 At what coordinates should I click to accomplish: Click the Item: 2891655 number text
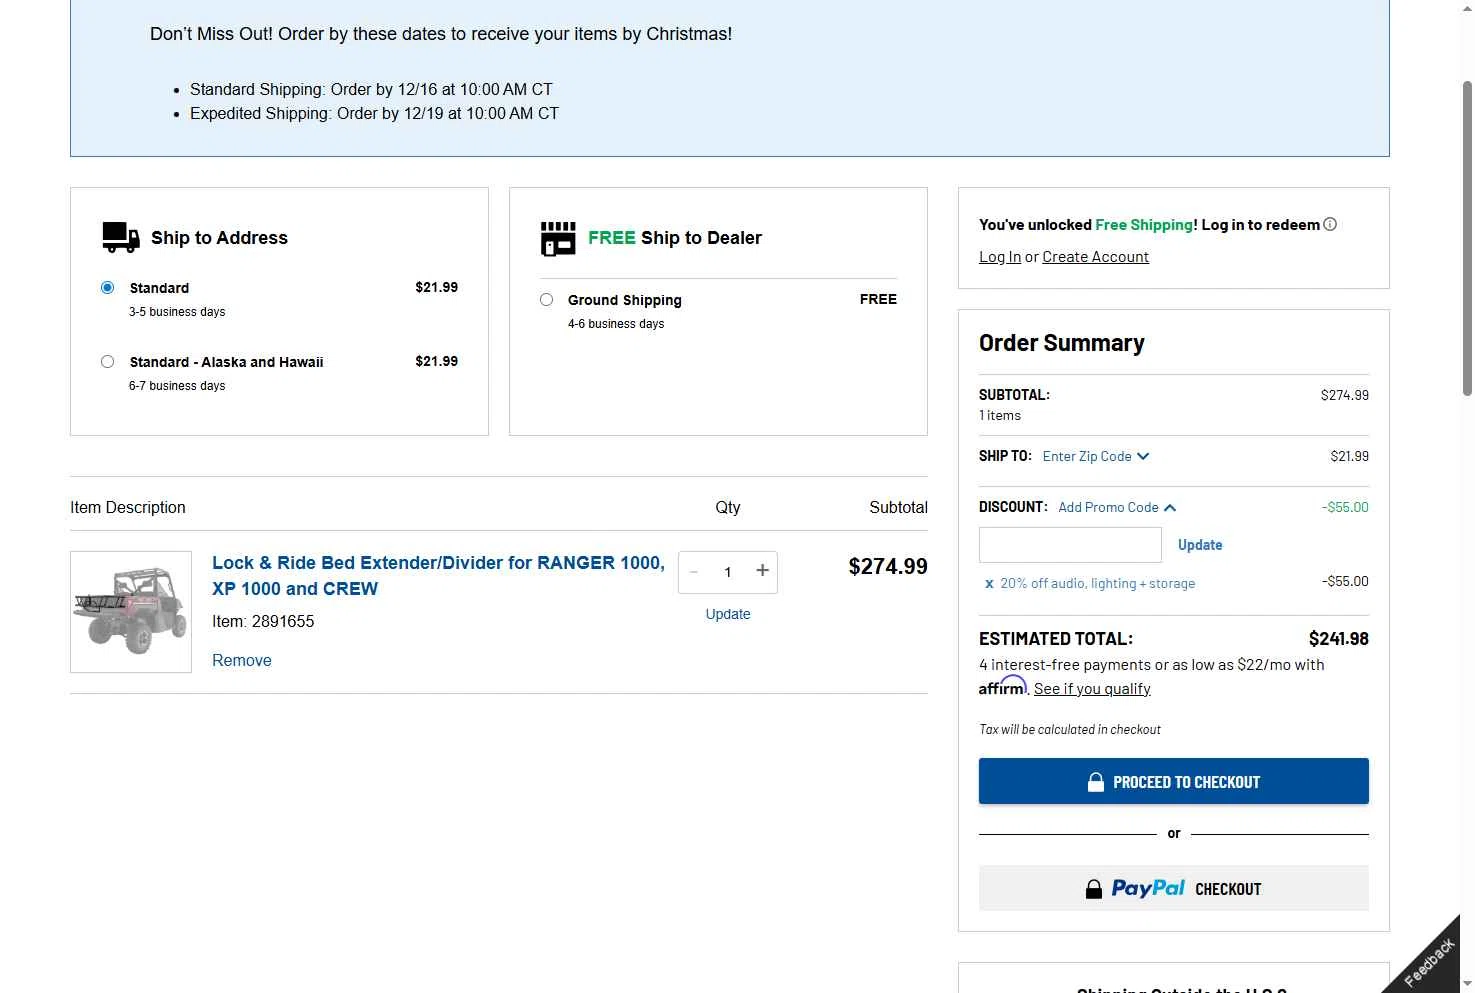(263, 621)
